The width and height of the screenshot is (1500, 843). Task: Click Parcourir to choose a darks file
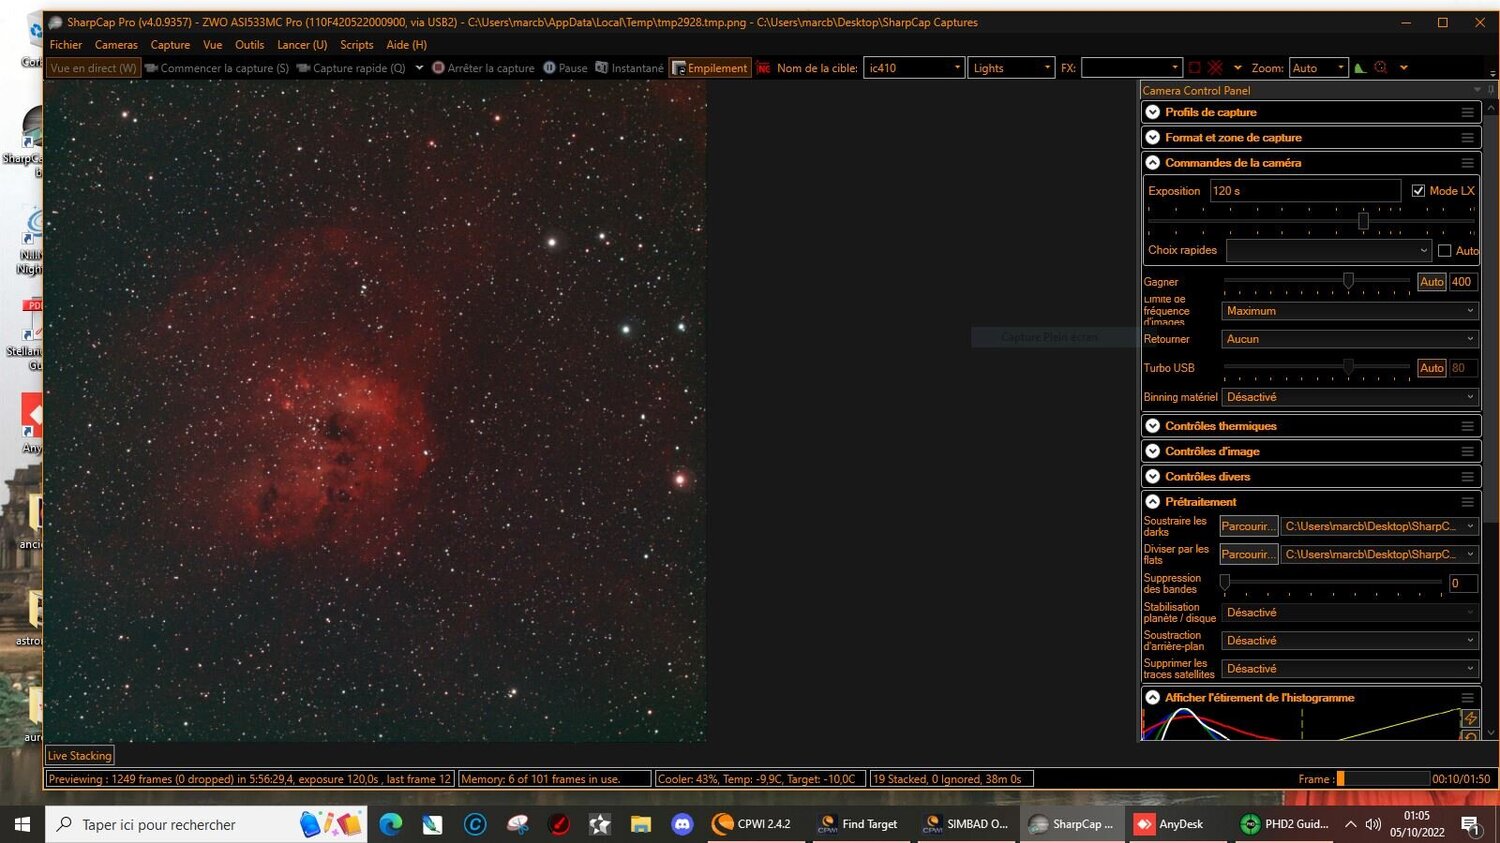pos(1247,525)
